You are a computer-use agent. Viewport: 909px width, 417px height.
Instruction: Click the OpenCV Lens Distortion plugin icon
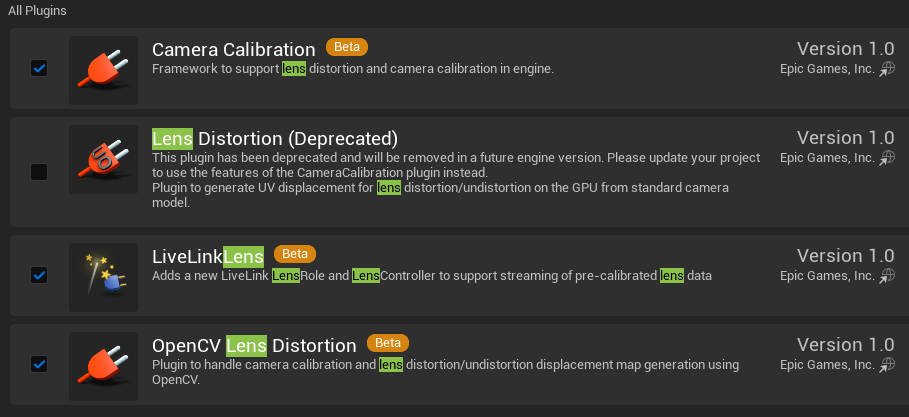point(103,365)
